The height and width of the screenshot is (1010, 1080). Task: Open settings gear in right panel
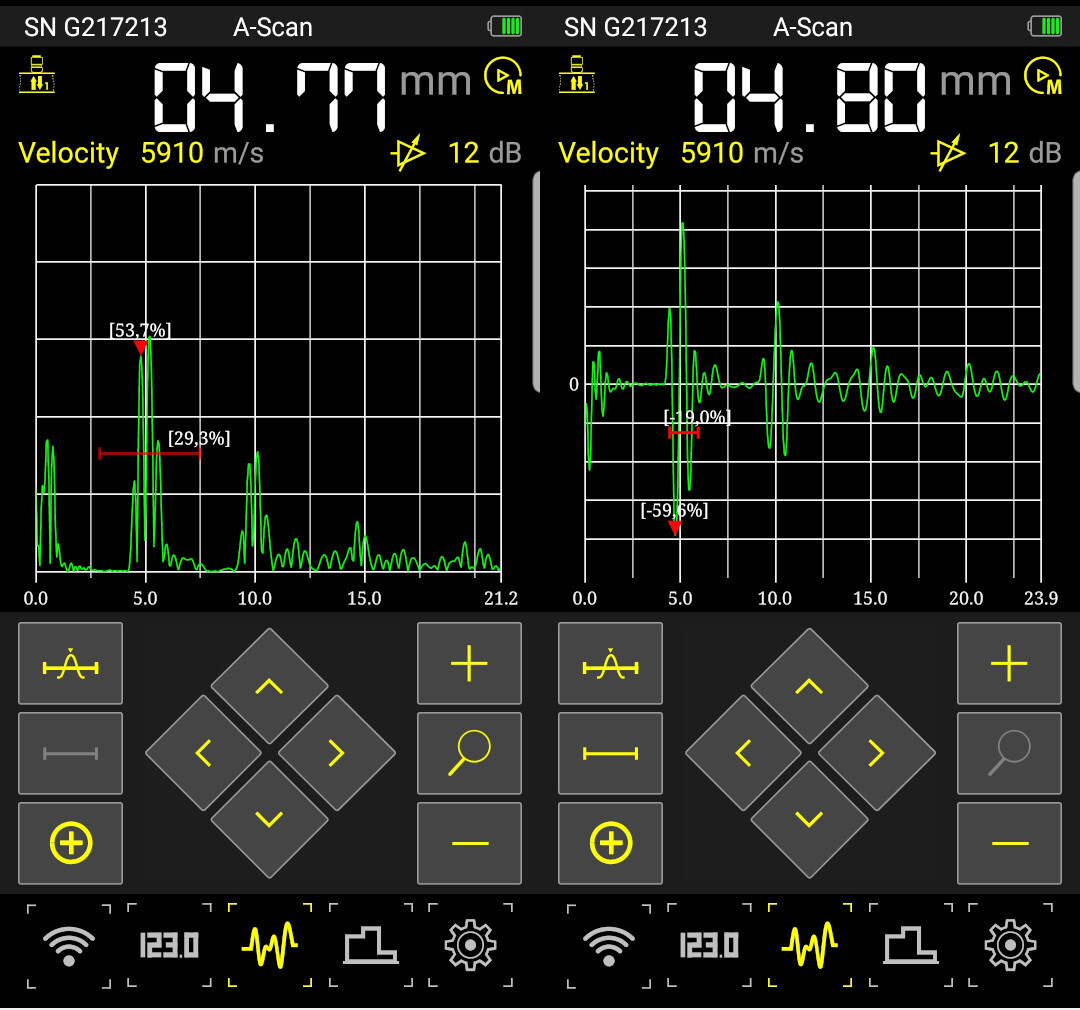tap(1009, 945)
